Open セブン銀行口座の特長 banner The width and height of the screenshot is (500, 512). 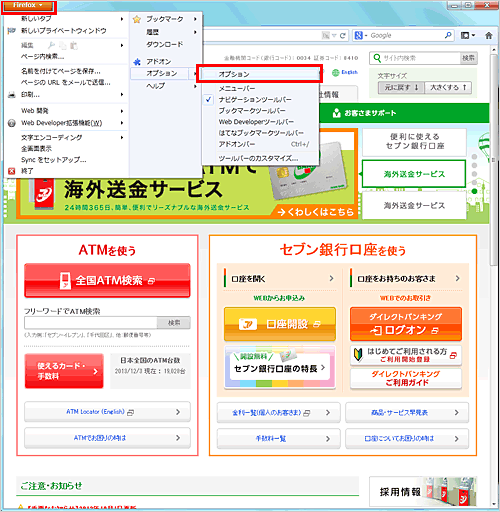[280, 368]
